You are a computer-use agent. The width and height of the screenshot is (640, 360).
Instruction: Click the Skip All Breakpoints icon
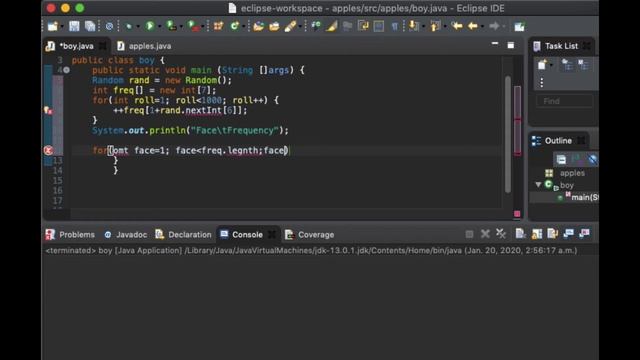(109, 27)
